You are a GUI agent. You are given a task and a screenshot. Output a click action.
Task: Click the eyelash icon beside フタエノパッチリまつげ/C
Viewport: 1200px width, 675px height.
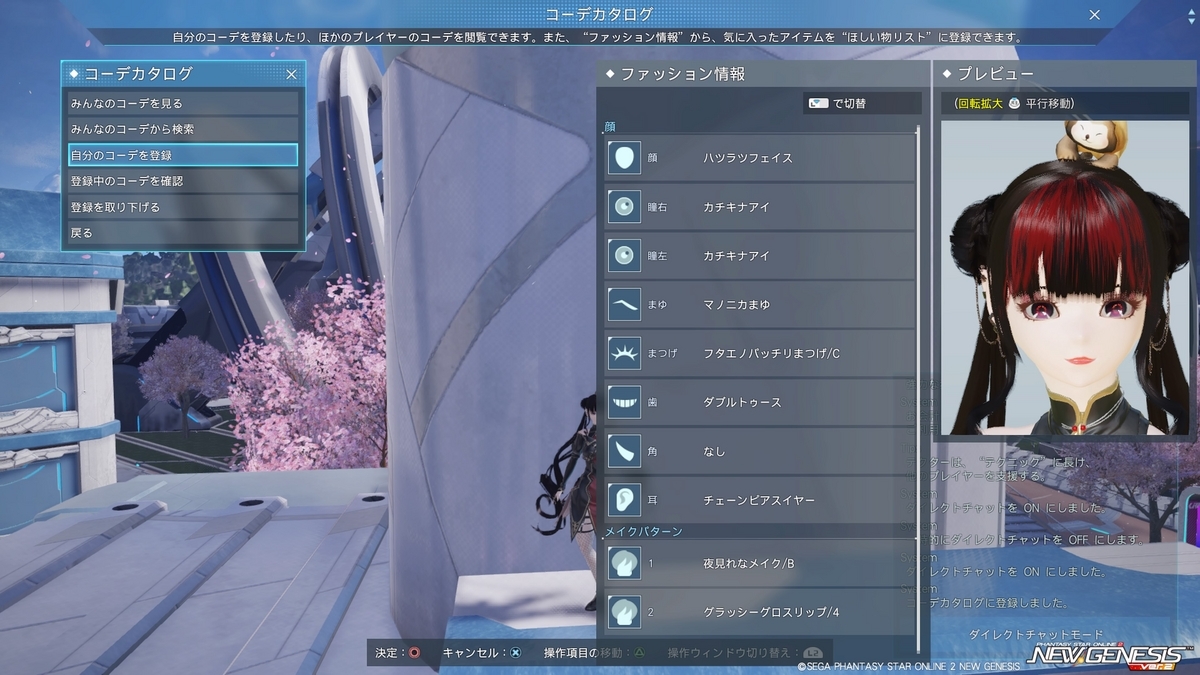(624, 353)
